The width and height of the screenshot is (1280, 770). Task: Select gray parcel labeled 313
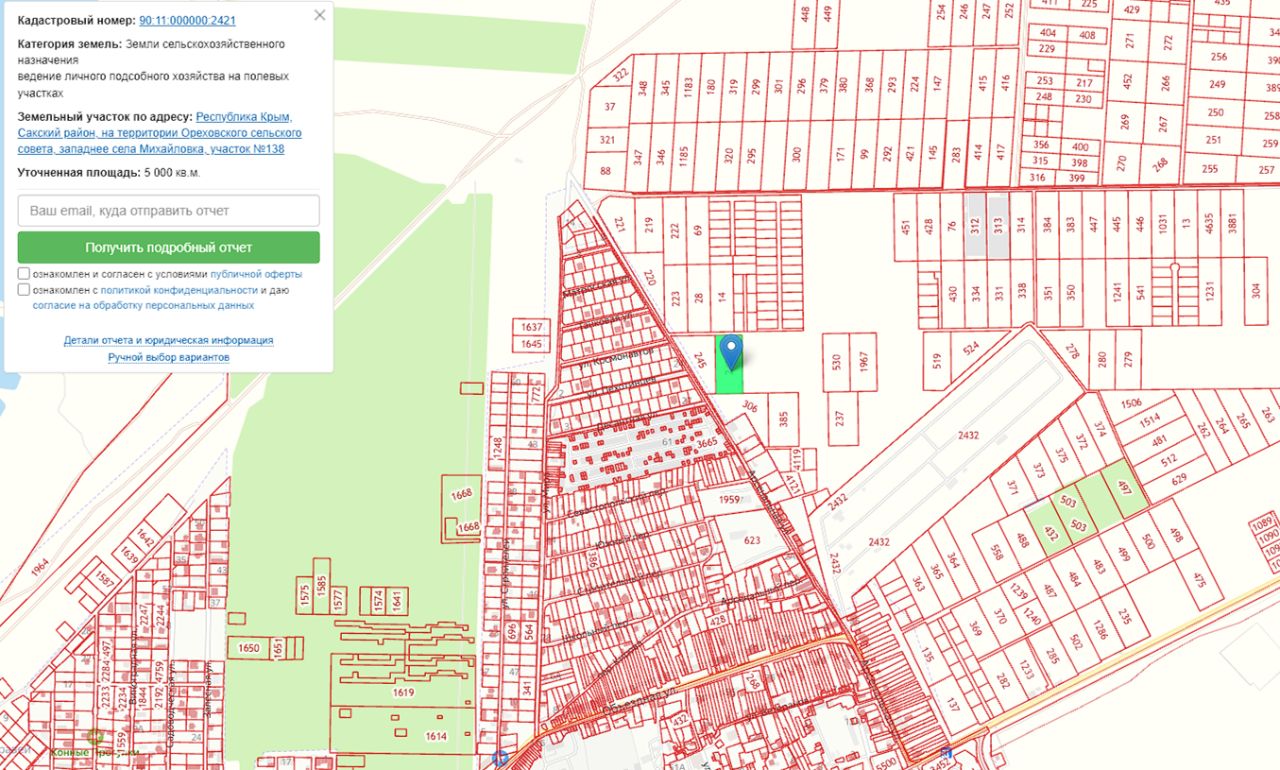pyautogui.click(x=998, y=226)
